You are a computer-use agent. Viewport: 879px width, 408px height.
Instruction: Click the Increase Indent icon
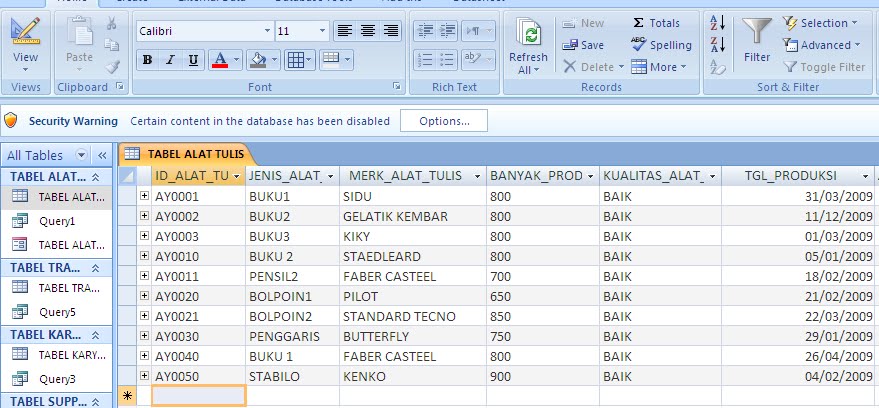(x=448, y=31)
